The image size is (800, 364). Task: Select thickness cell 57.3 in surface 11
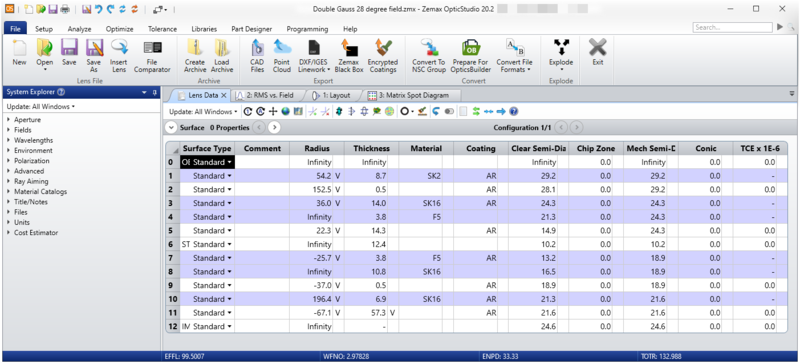(x=366, y=312)
